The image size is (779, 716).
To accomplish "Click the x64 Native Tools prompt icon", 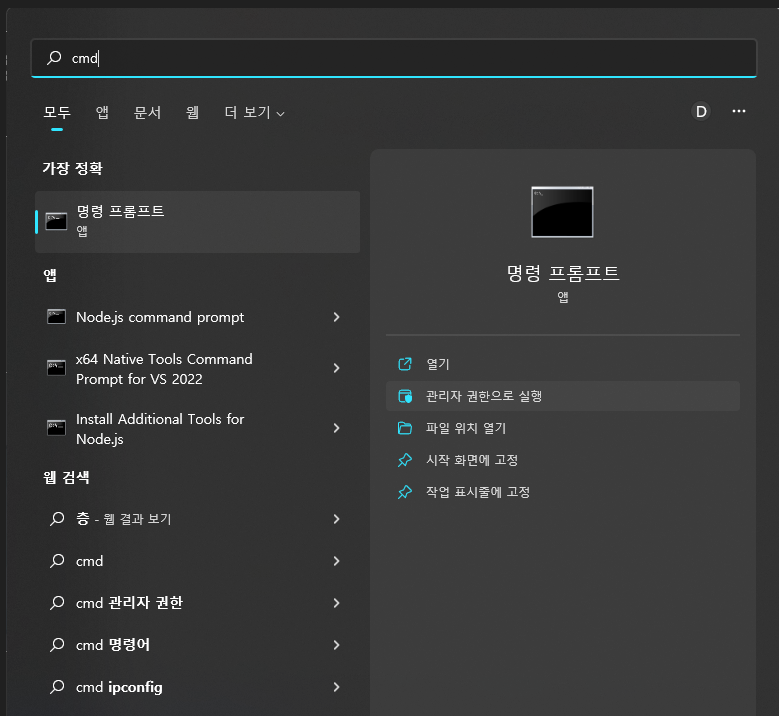I will click(x=56, y=368).
